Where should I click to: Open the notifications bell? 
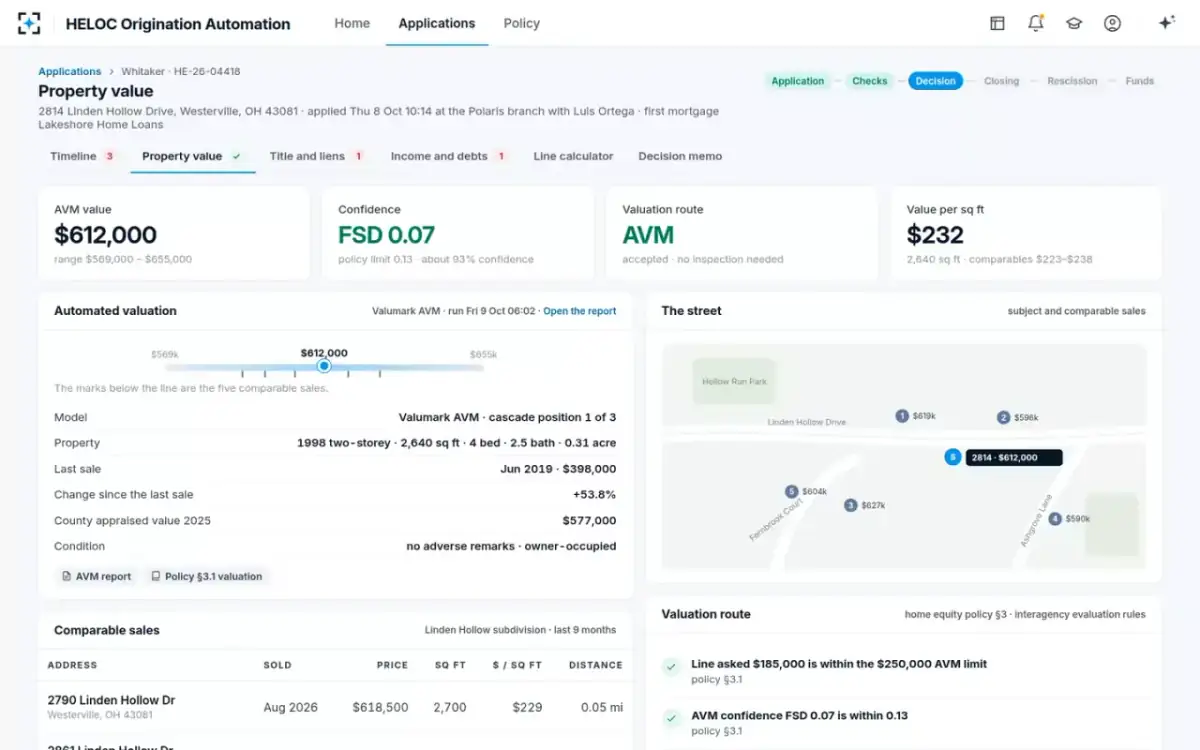click(1036, 23)
